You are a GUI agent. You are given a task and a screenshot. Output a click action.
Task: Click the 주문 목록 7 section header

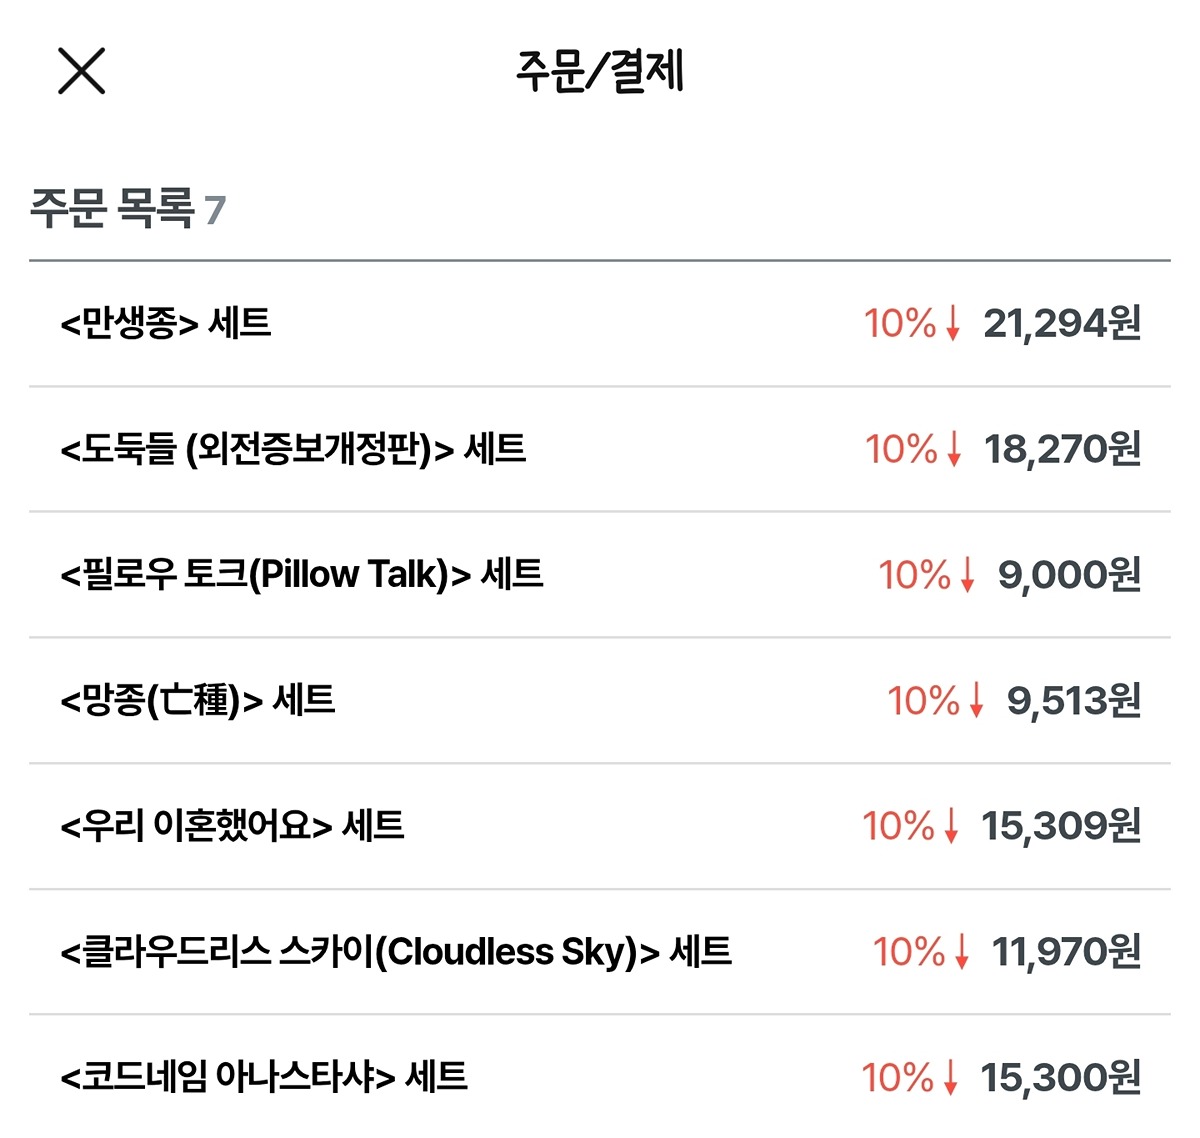point(128,208)
